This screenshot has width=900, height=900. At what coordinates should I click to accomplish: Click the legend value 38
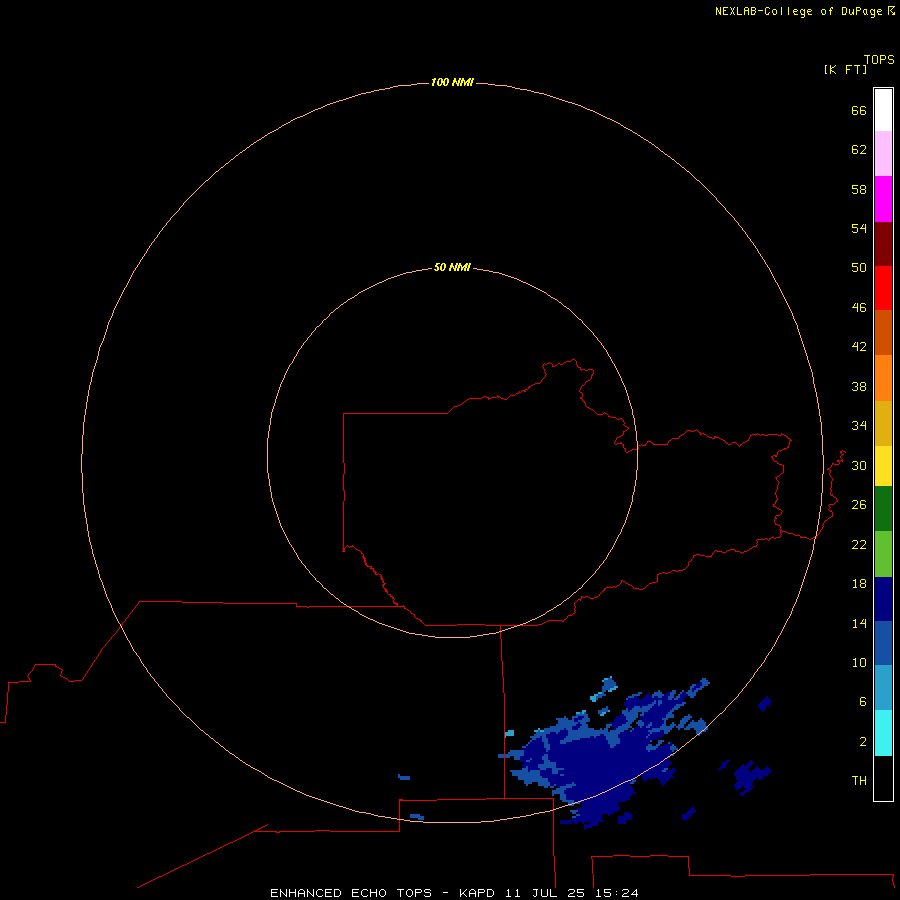pos(859,387)
